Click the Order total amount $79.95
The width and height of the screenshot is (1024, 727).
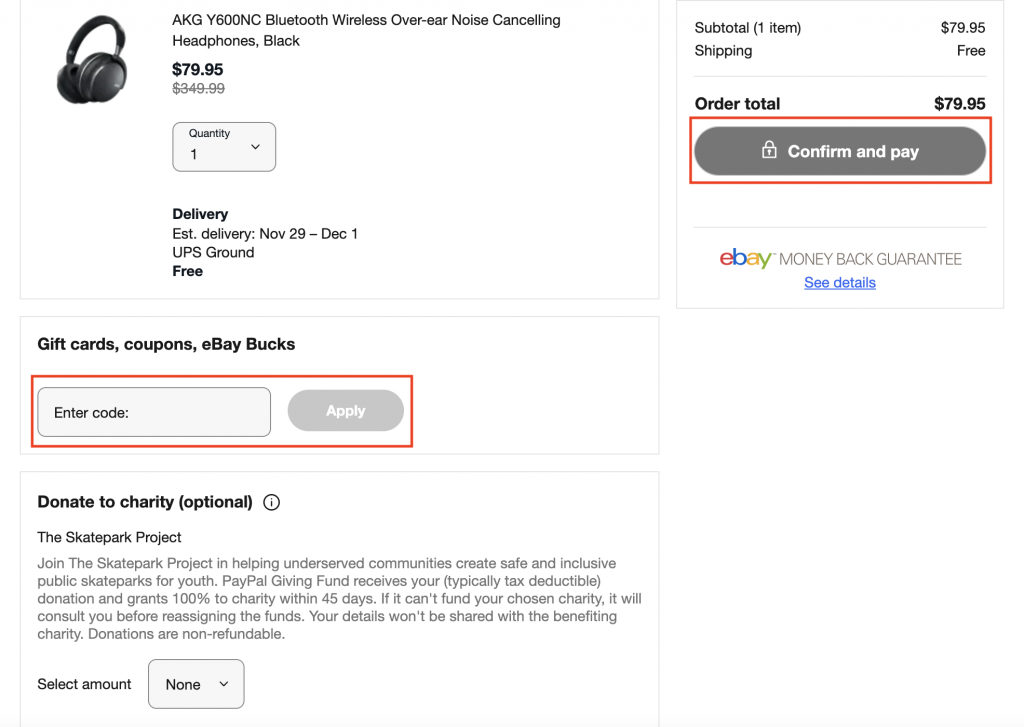coord(959,104)
